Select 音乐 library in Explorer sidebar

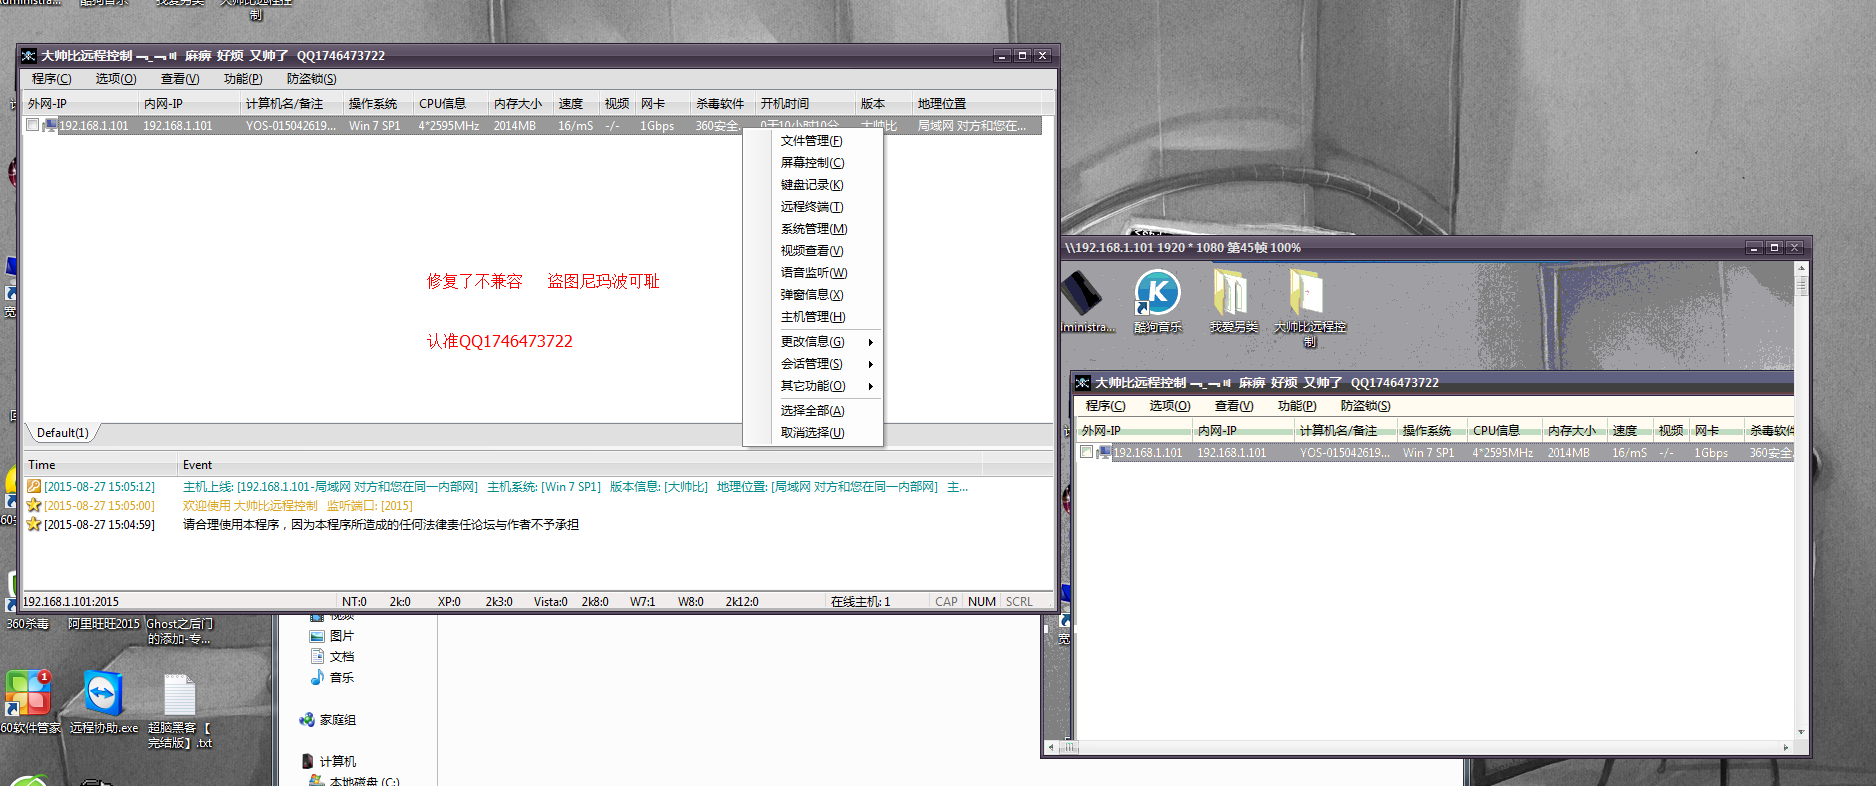[332, 678]
